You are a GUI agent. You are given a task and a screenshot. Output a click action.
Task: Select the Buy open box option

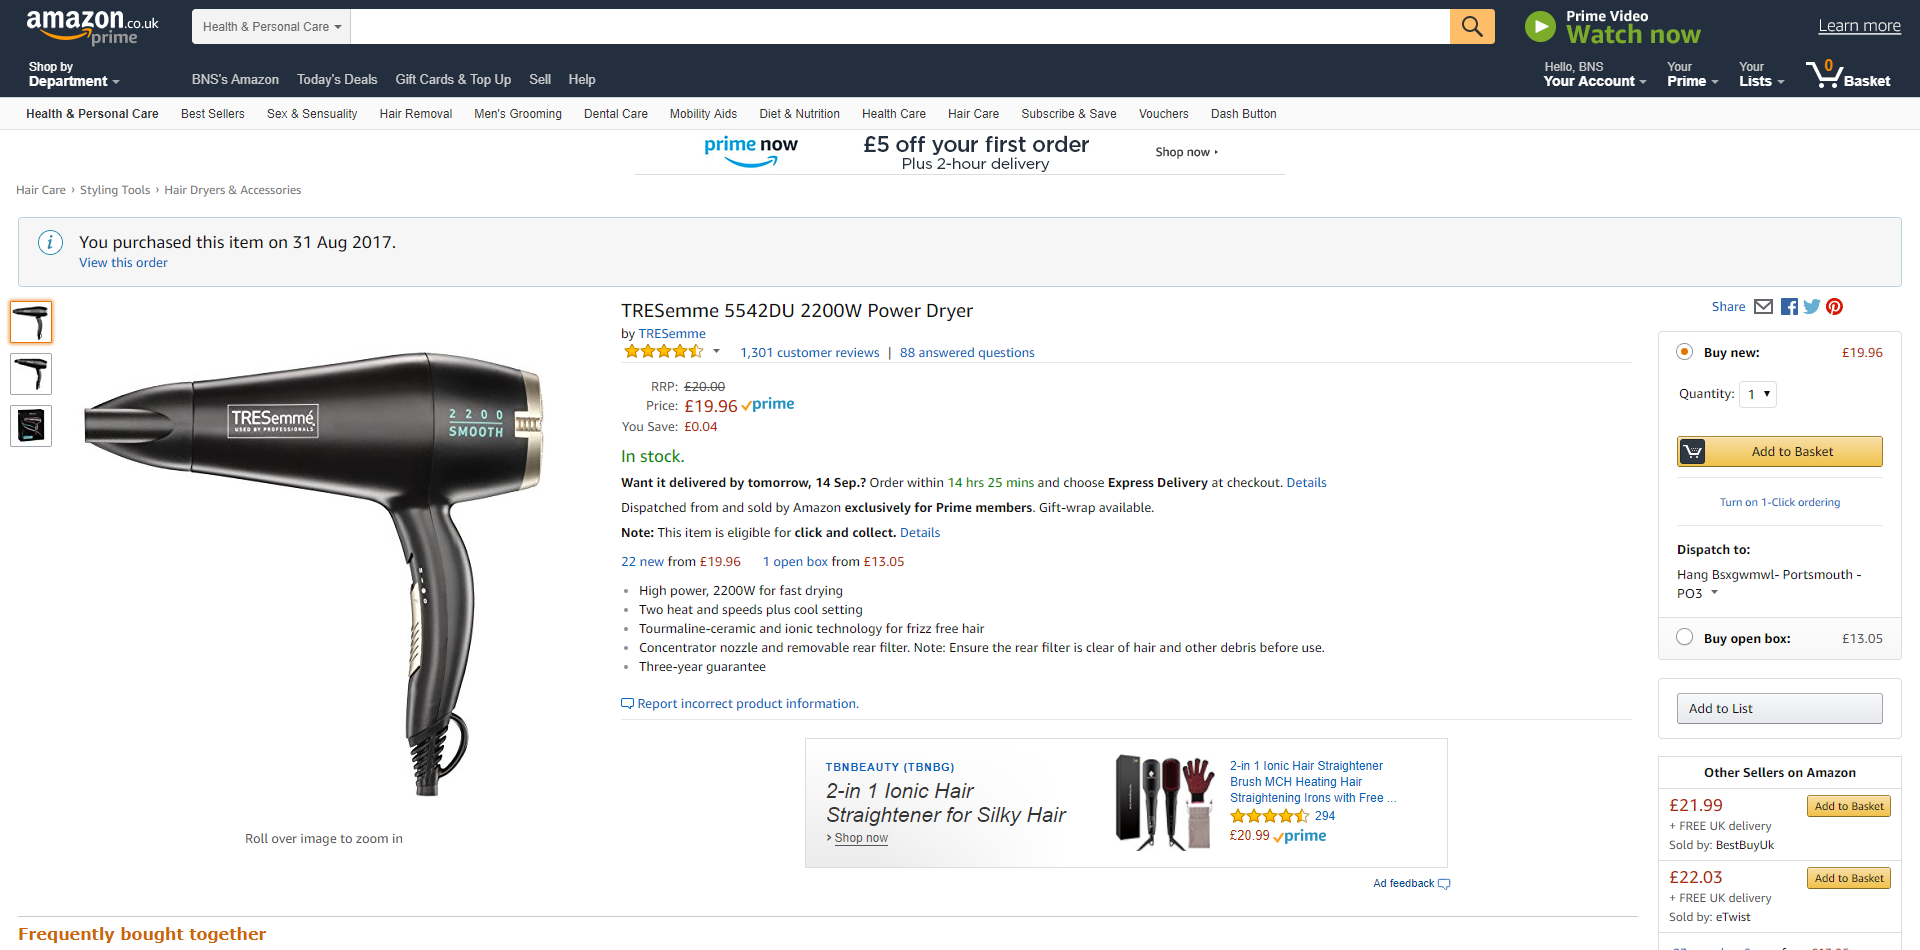pyautogui.click(x=1685, y=638)
